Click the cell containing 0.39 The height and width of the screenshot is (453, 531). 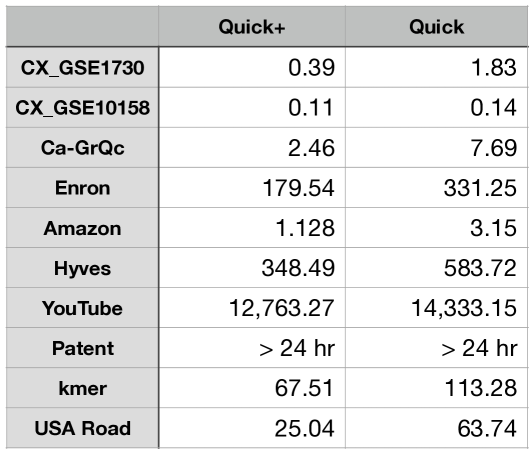(x=252, y=67)
